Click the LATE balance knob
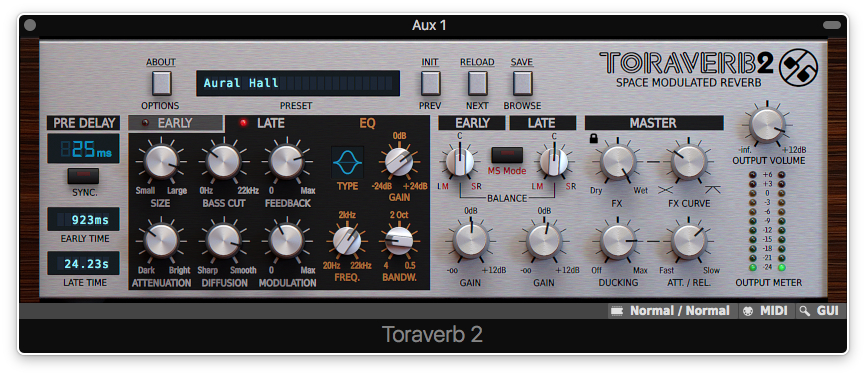866x376 pixels. [x=554, y=161]
